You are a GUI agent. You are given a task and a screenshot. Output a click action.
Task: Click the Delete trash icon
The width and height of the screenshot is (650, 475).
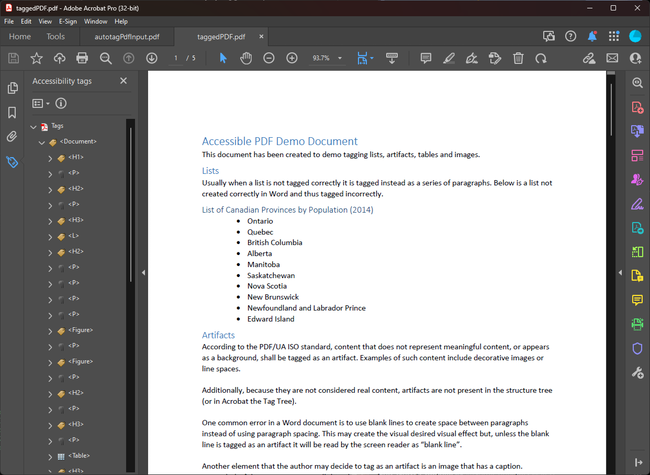coord(518,58)
